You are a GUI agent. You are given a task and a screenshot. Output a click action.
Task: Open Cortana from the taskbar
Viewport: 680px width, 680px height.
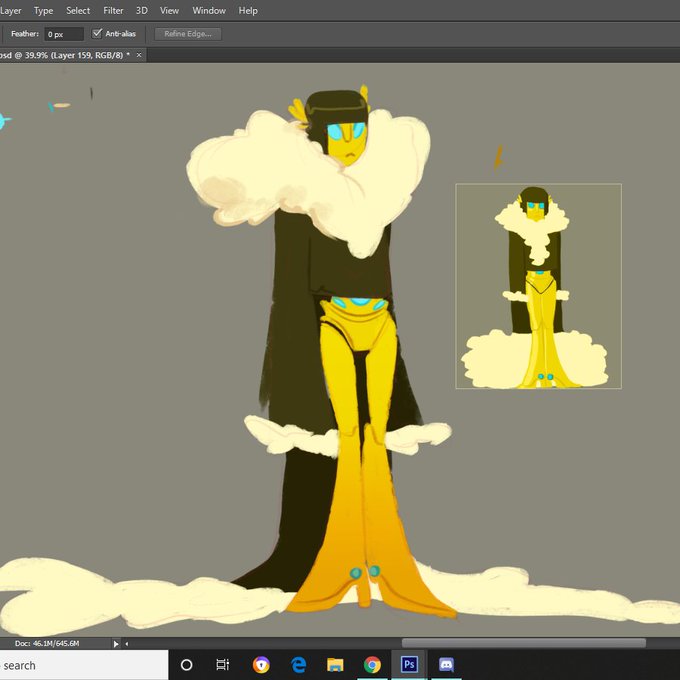point(186,665)
